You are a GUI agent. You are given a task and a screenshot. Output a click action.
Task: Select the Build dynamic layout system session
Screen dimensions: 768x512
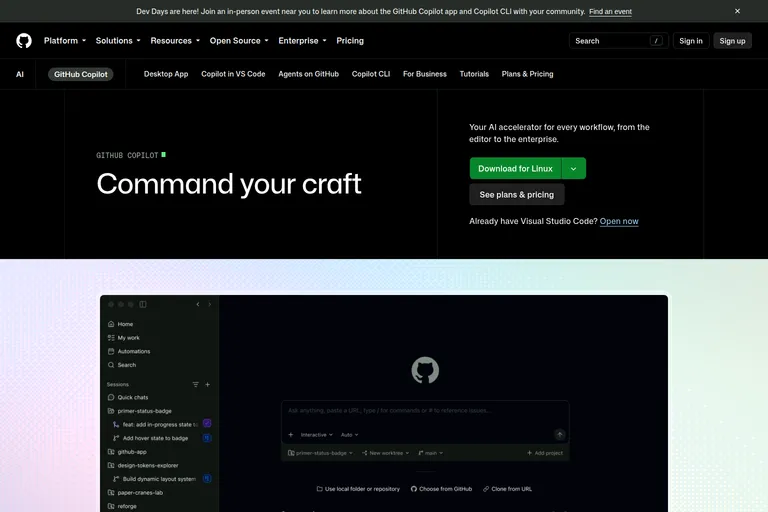154,479
